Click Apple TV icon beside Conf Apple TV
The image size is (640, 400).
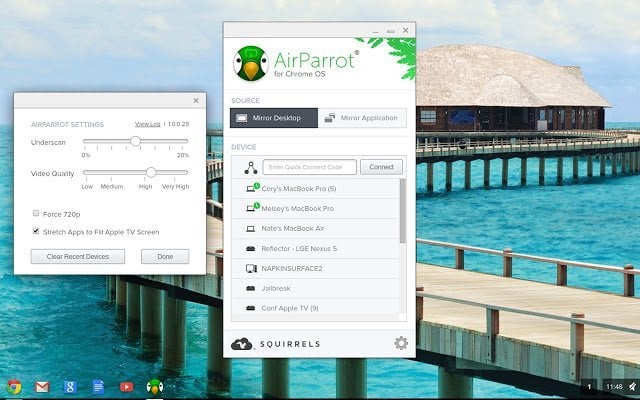[251, 308]
